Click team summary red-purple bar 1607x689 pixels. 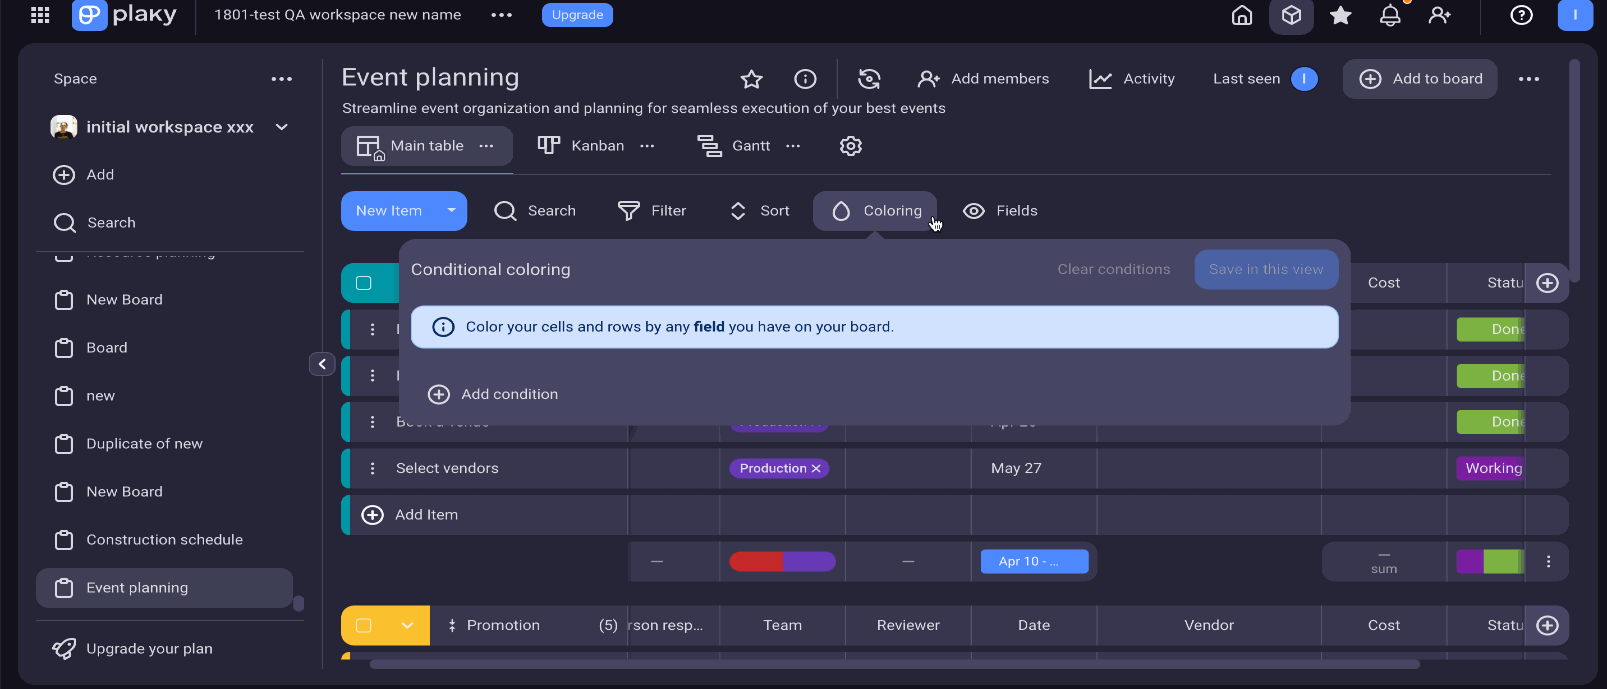tap(782, 562)
